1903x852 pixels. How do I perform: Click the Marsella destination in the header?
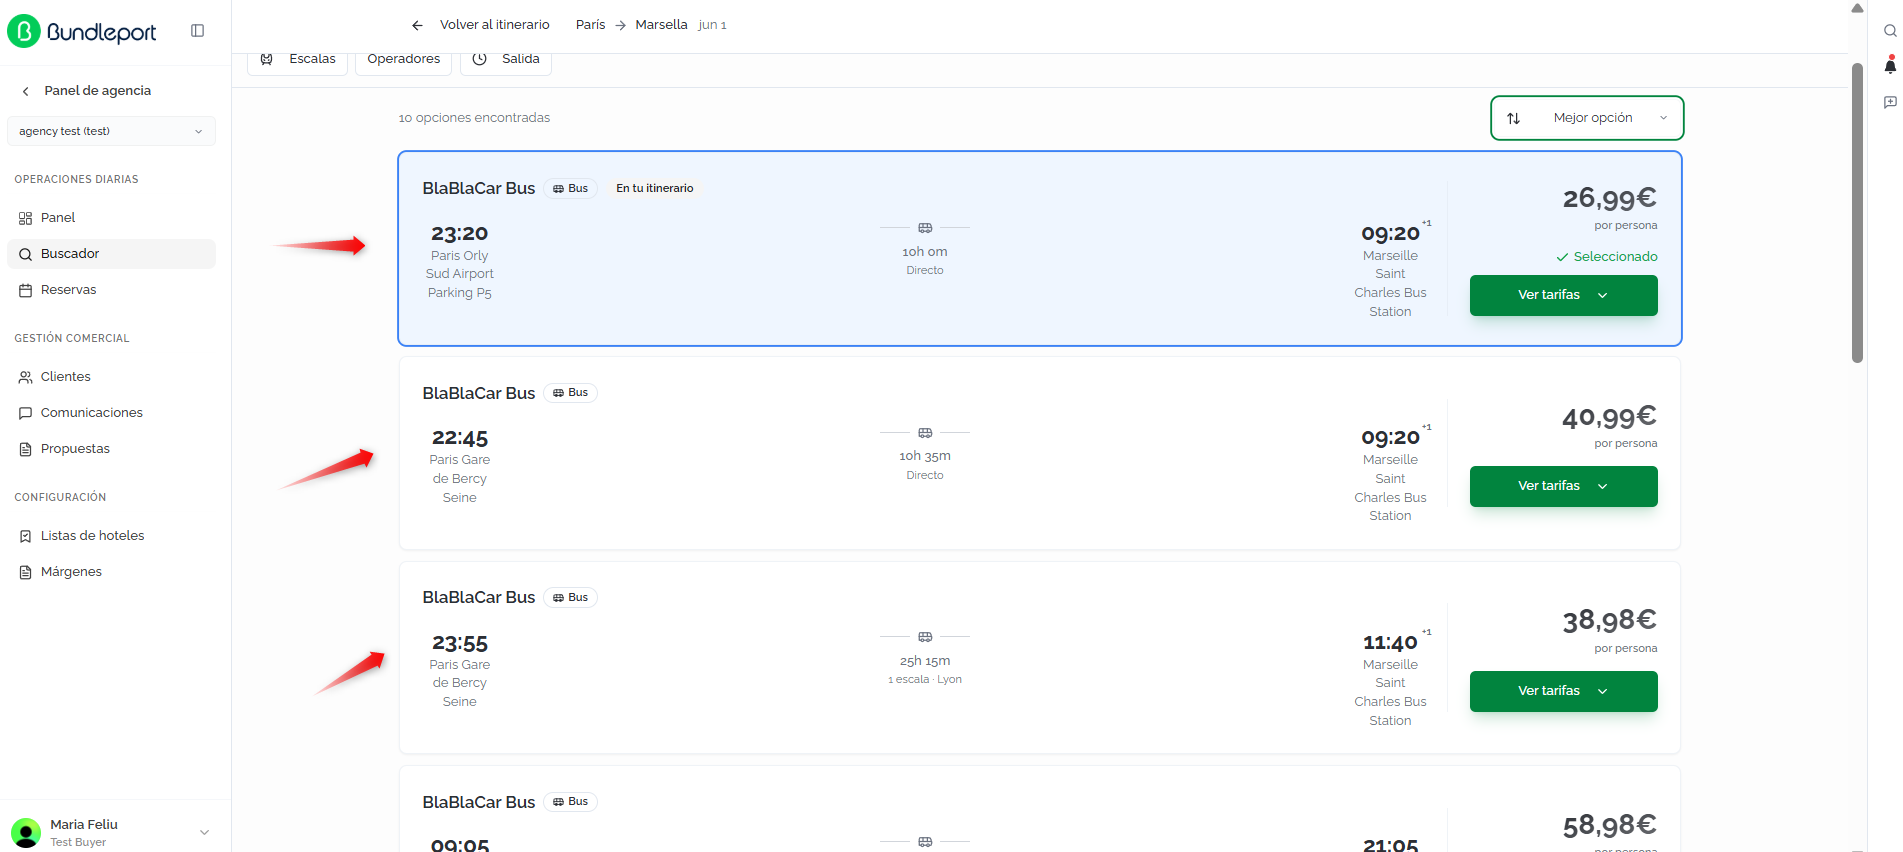point(662,25)
